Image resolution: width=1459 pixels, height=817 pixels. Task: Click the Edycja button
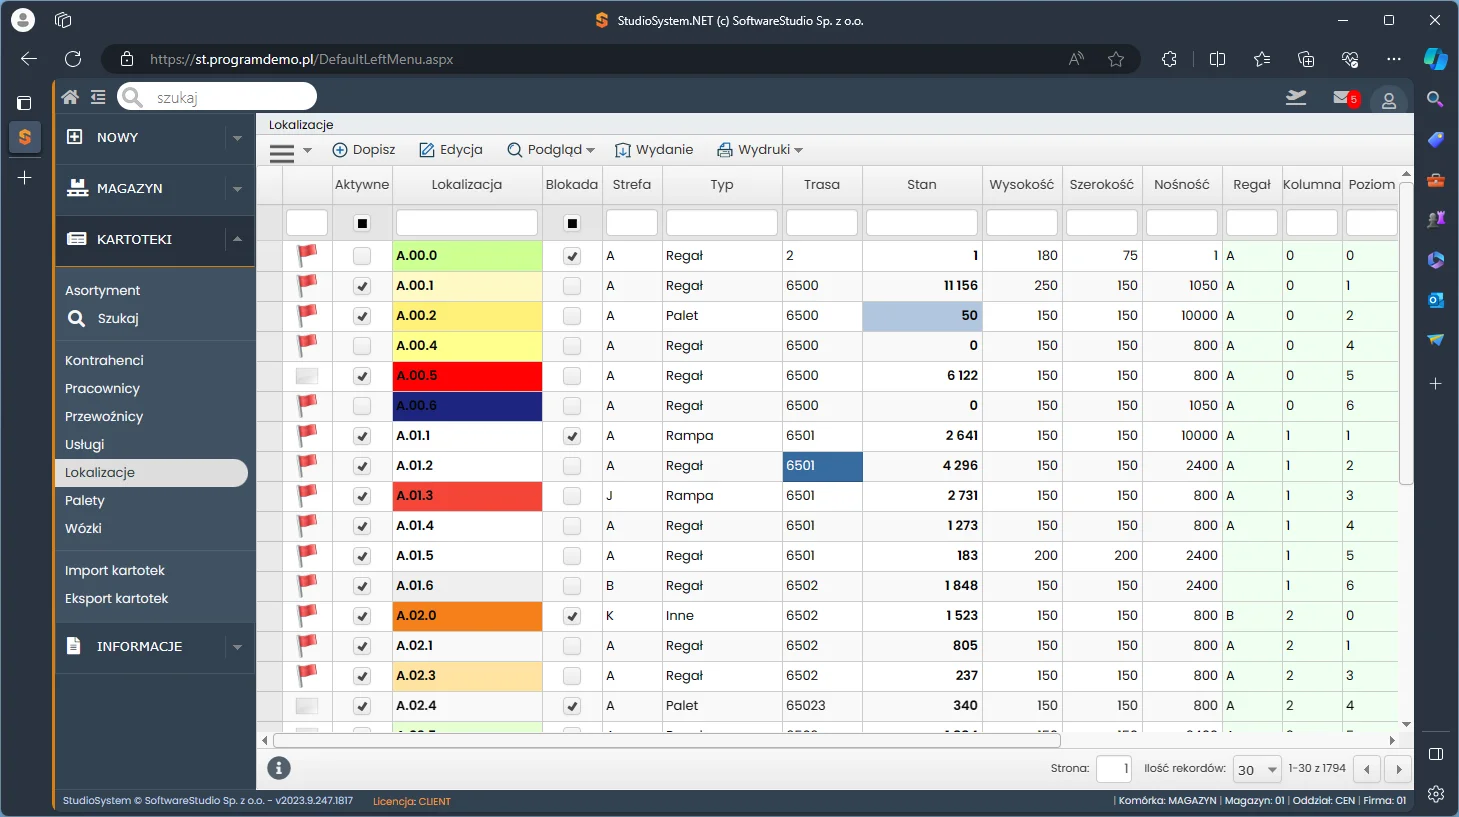point(451,150)
